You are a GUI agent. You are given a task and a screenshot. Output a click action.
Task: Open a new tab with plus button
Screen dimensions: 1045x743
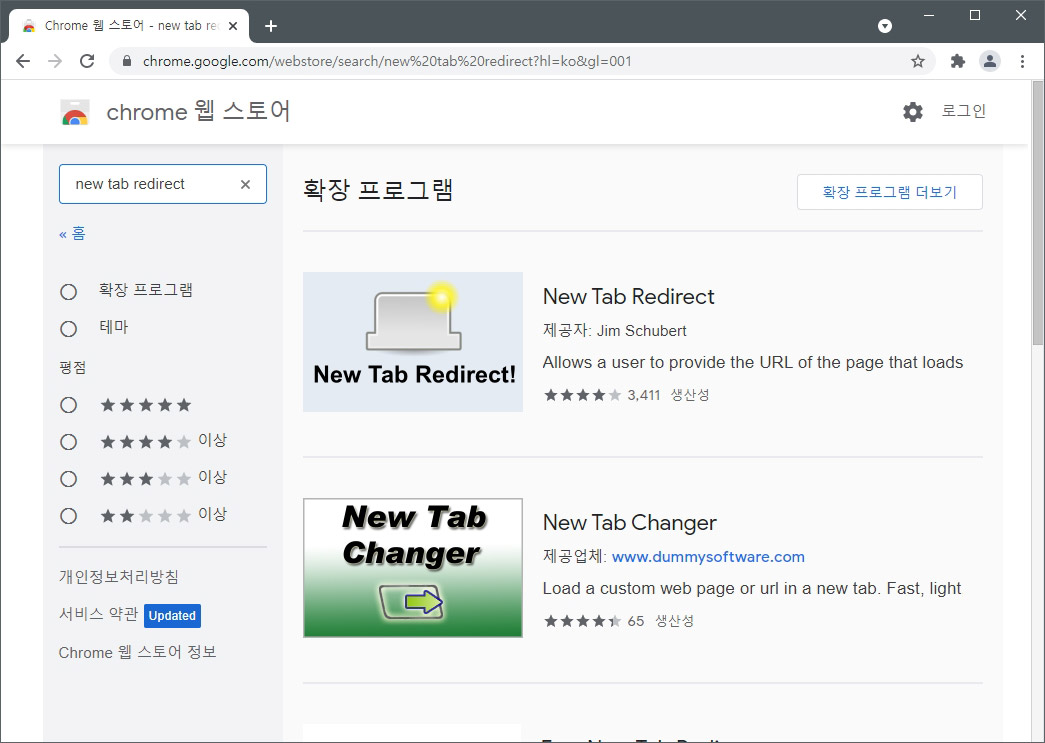coord(271,26)
